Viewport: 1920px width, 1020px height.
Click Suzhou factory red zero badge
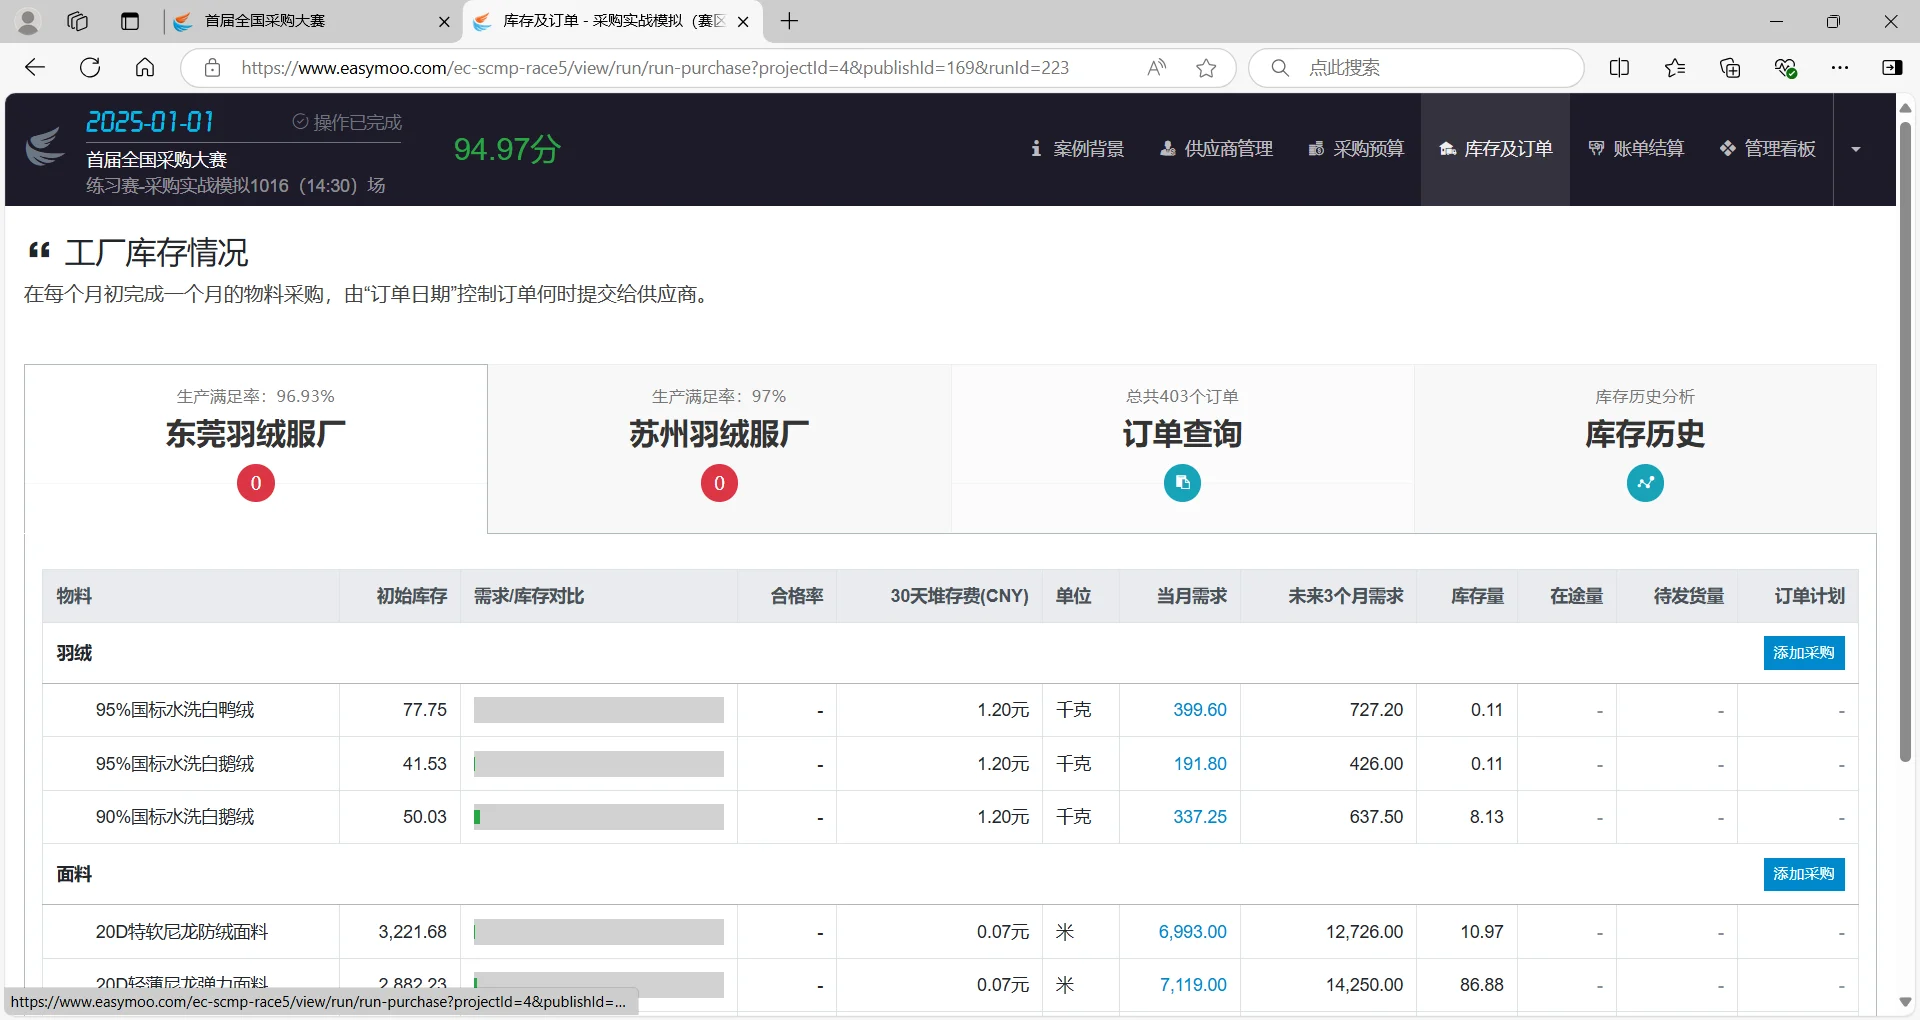pos(719,483)
